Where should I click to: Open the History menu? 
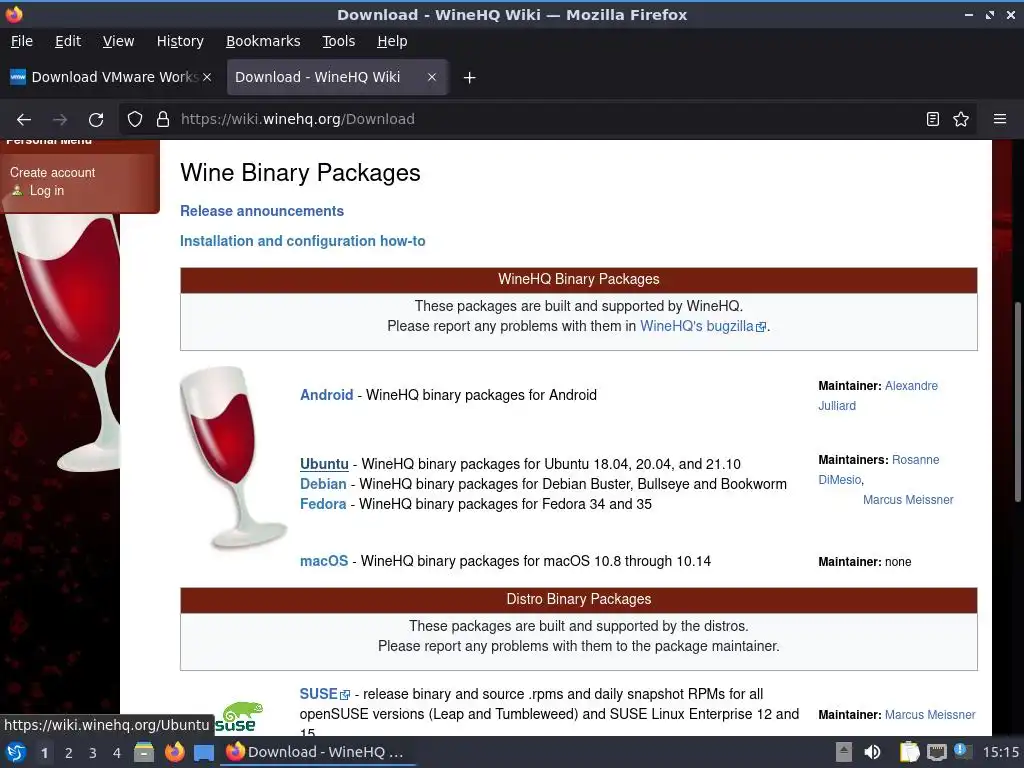pyautogui.click(x=180, y=41)
